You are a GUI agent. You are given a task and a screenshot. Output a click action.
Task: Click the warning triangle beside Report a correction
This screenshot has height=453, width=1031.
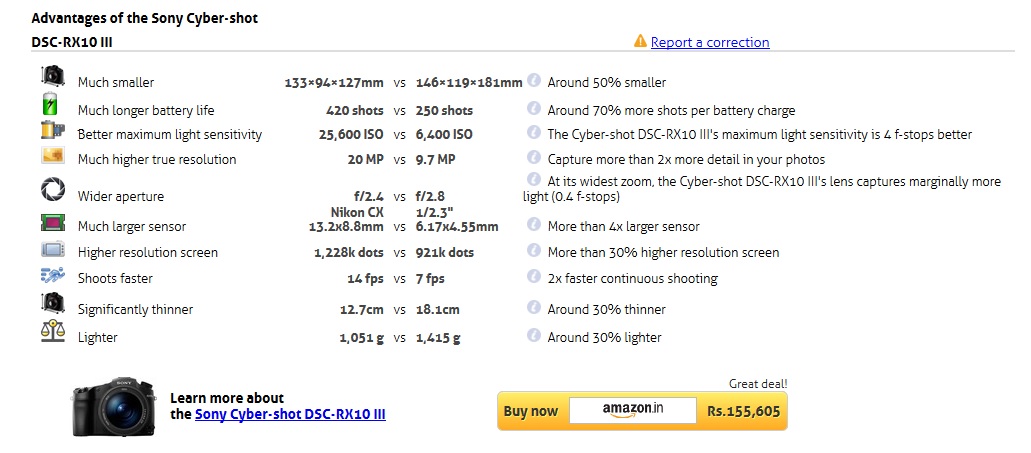(640, 41)
